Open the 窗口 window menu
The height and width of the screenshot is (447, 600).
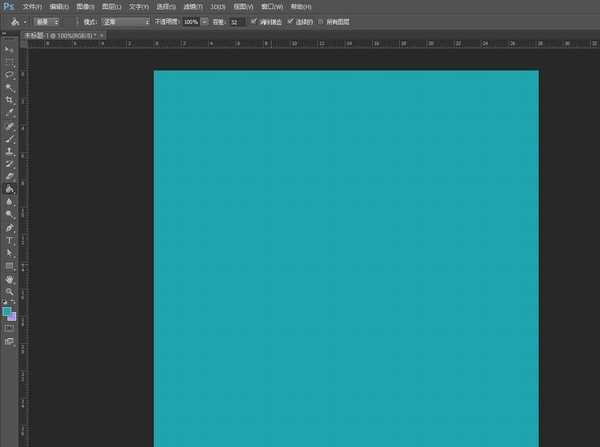coord(270,6)
